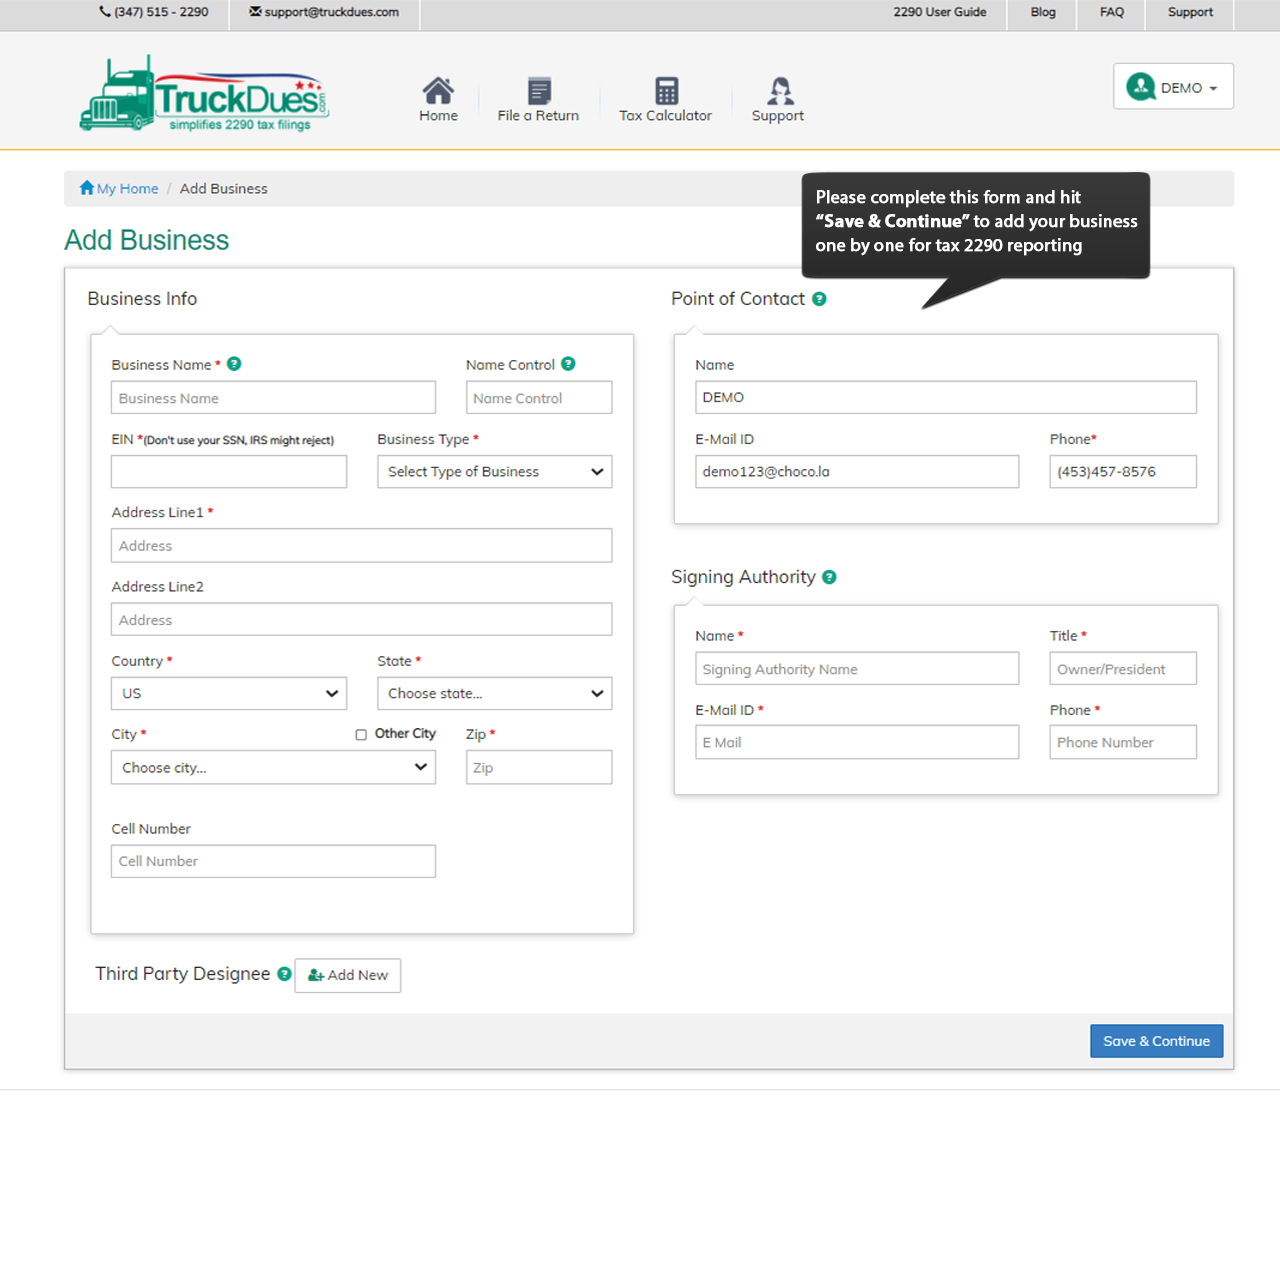Screen dimensions: 1280x1280
Task: Click the File a Return document icon
Action: 539,90
